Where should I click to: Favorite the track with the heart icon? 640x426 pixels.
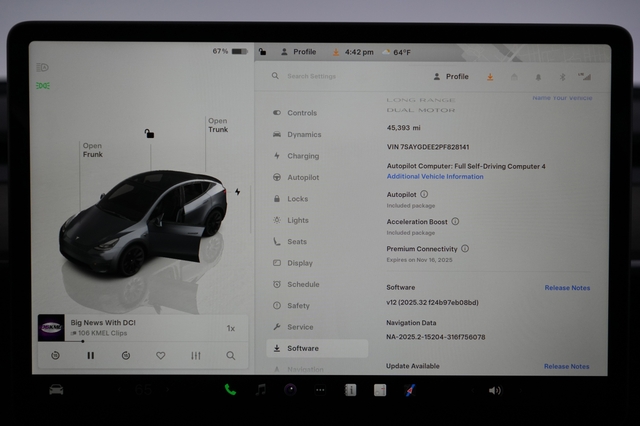point(161,356)
